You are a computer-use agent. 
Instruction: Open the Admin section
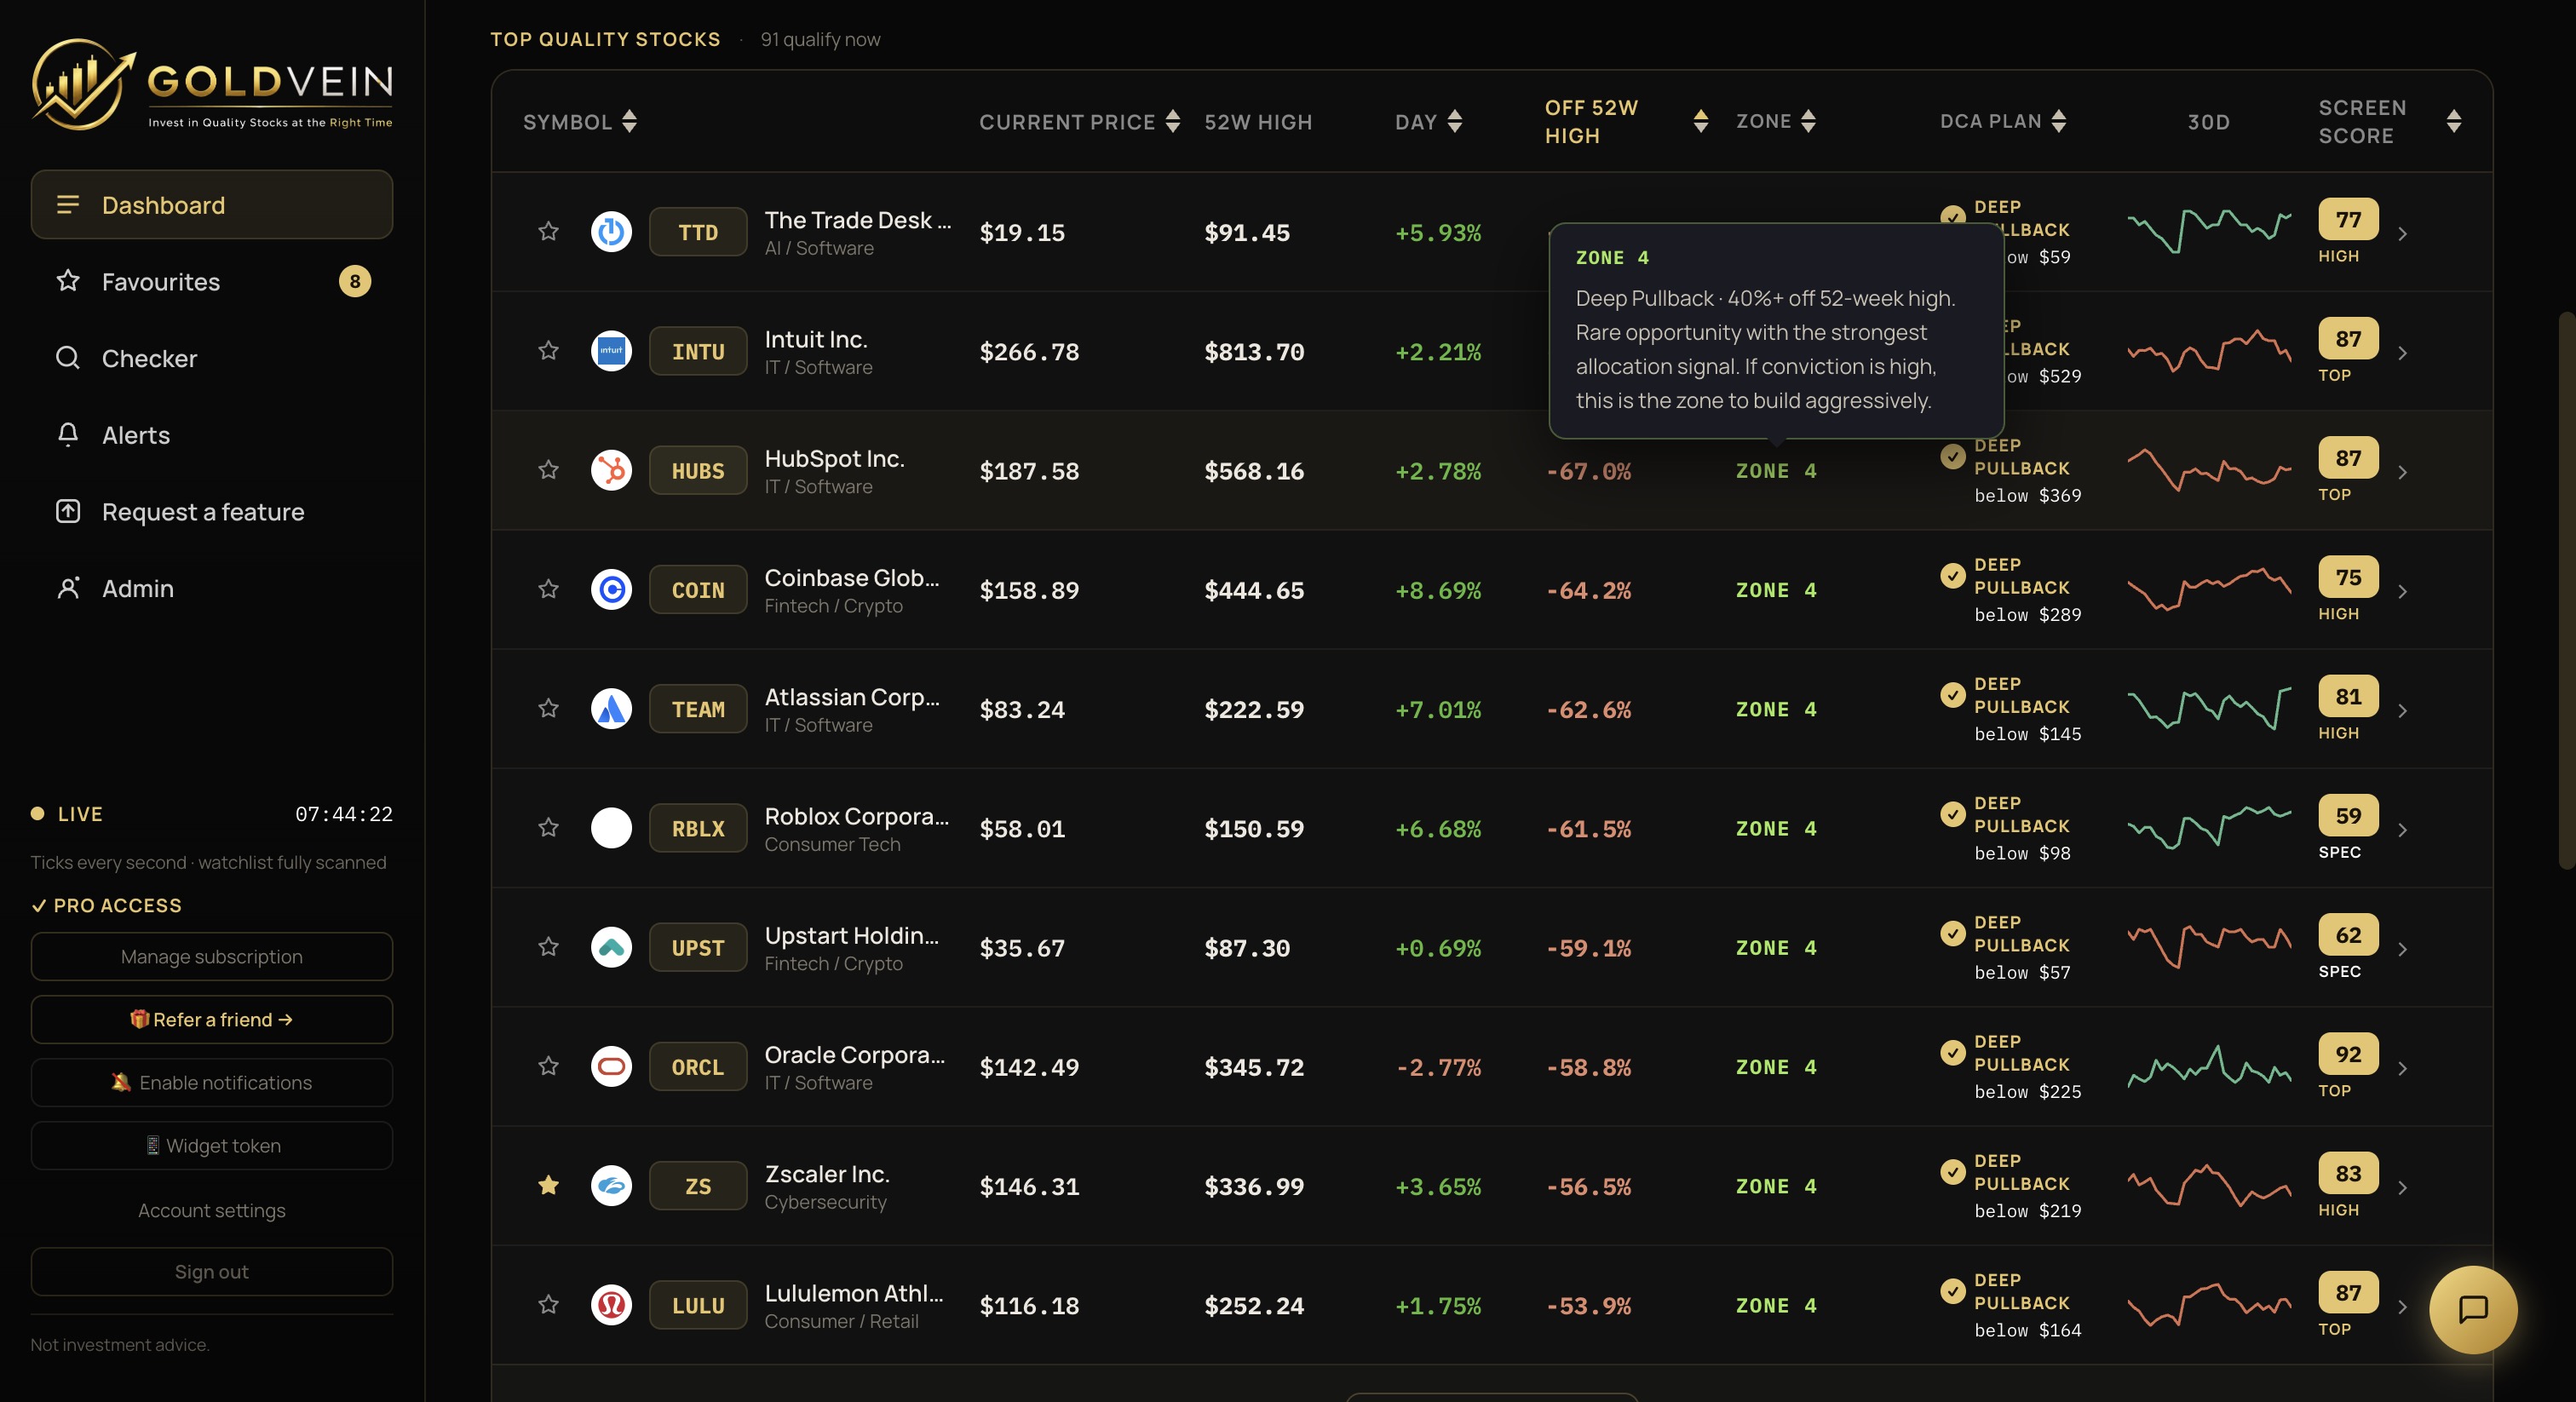(x=211, y=588)
